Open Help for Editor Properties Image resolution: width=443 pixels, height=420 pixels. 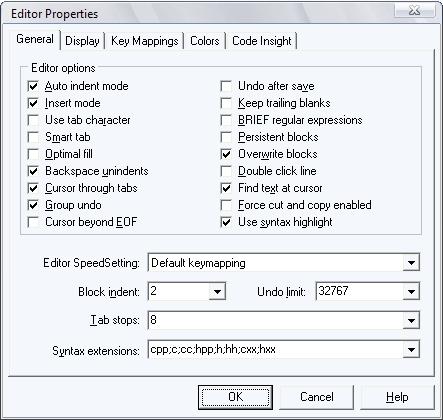tap(397, 397)
